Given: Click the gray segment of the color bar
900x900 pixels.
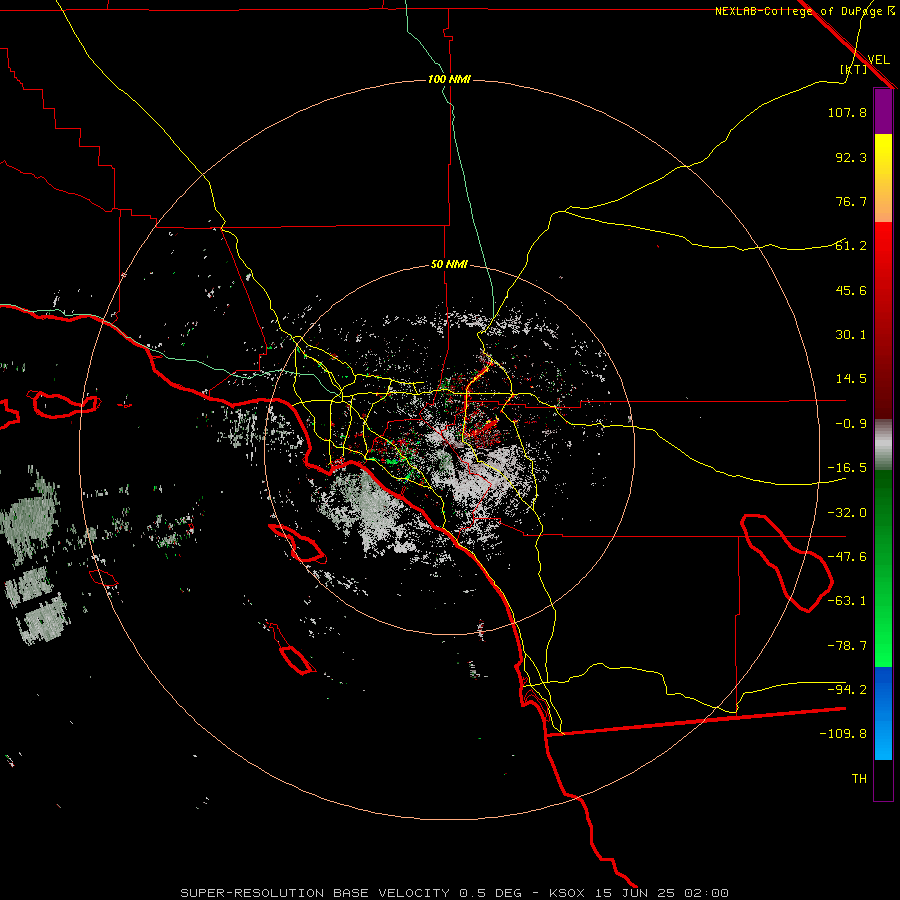Looking at the screenshot, I should click(x=883, y=445).
